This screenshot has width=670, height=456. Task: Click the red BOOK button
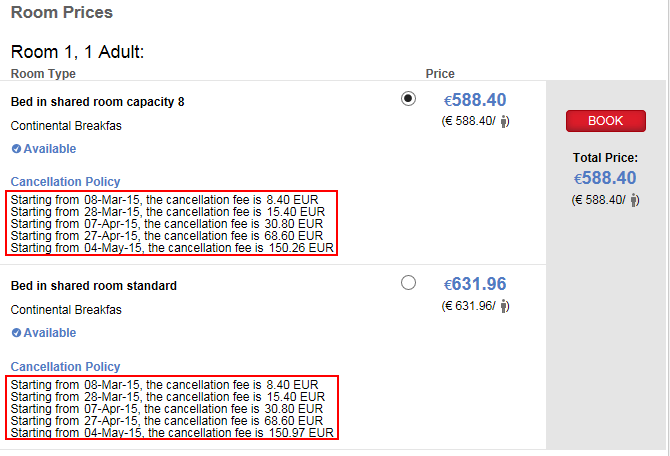click(605, 121)
